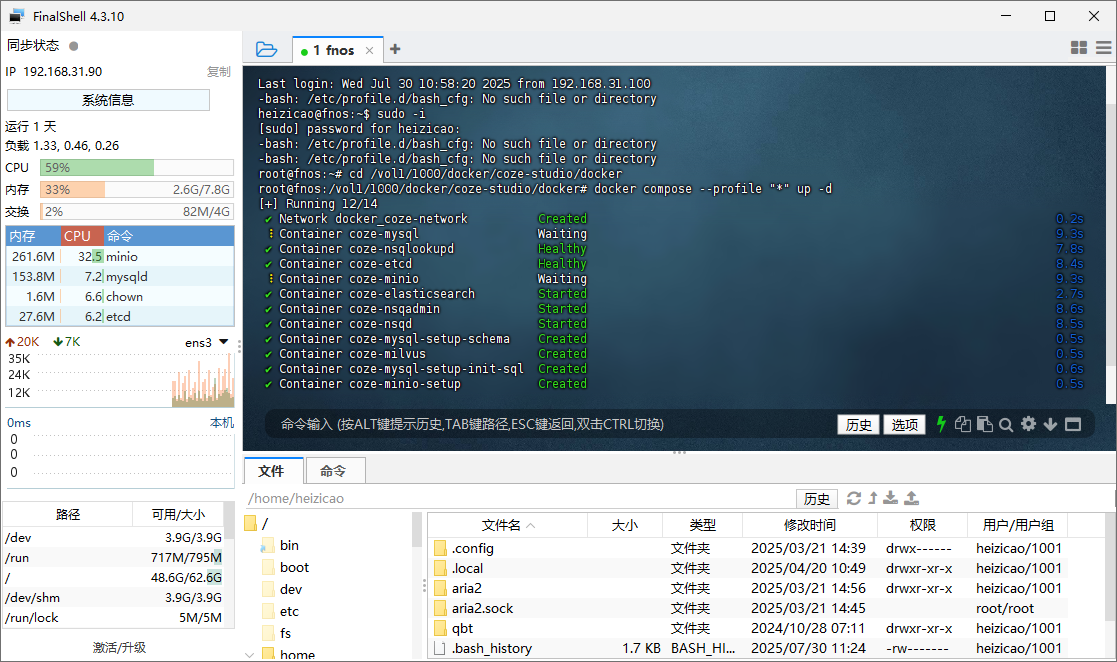Click the 系统信息 button
1117x662 pixels.
(108, 100)
